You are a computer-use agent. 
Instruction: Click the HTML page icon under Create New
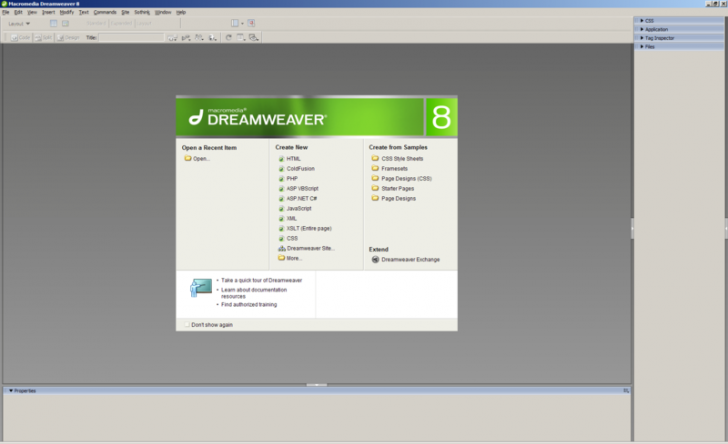[282, 158]
